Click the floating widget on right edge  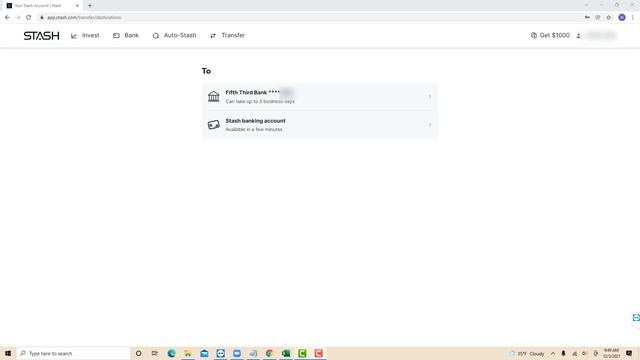636,318
